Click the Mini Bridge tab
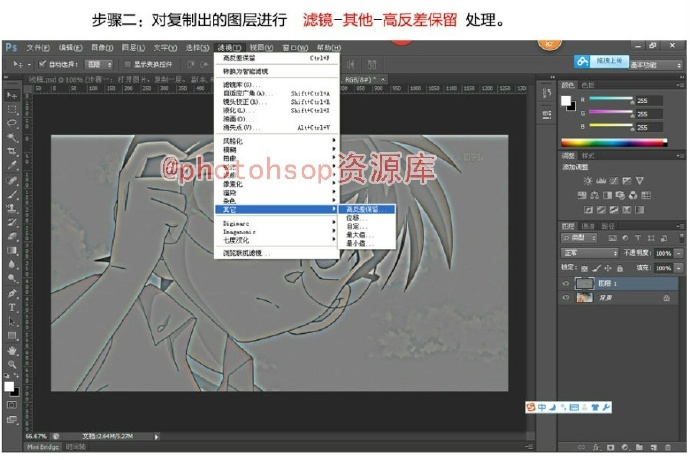Viewport: 690px width, 460px height. click(43, 447)
